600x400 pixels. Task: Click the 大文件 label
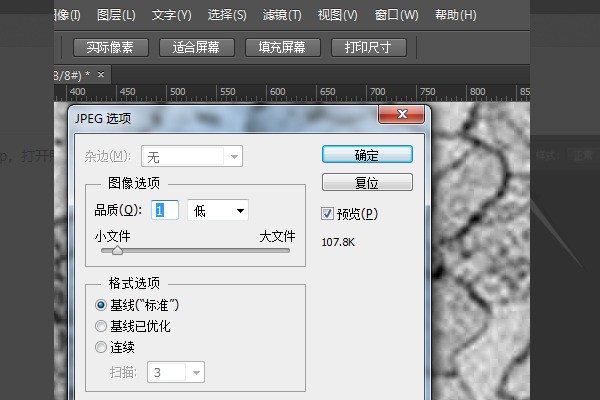click(x=277, y=236)
